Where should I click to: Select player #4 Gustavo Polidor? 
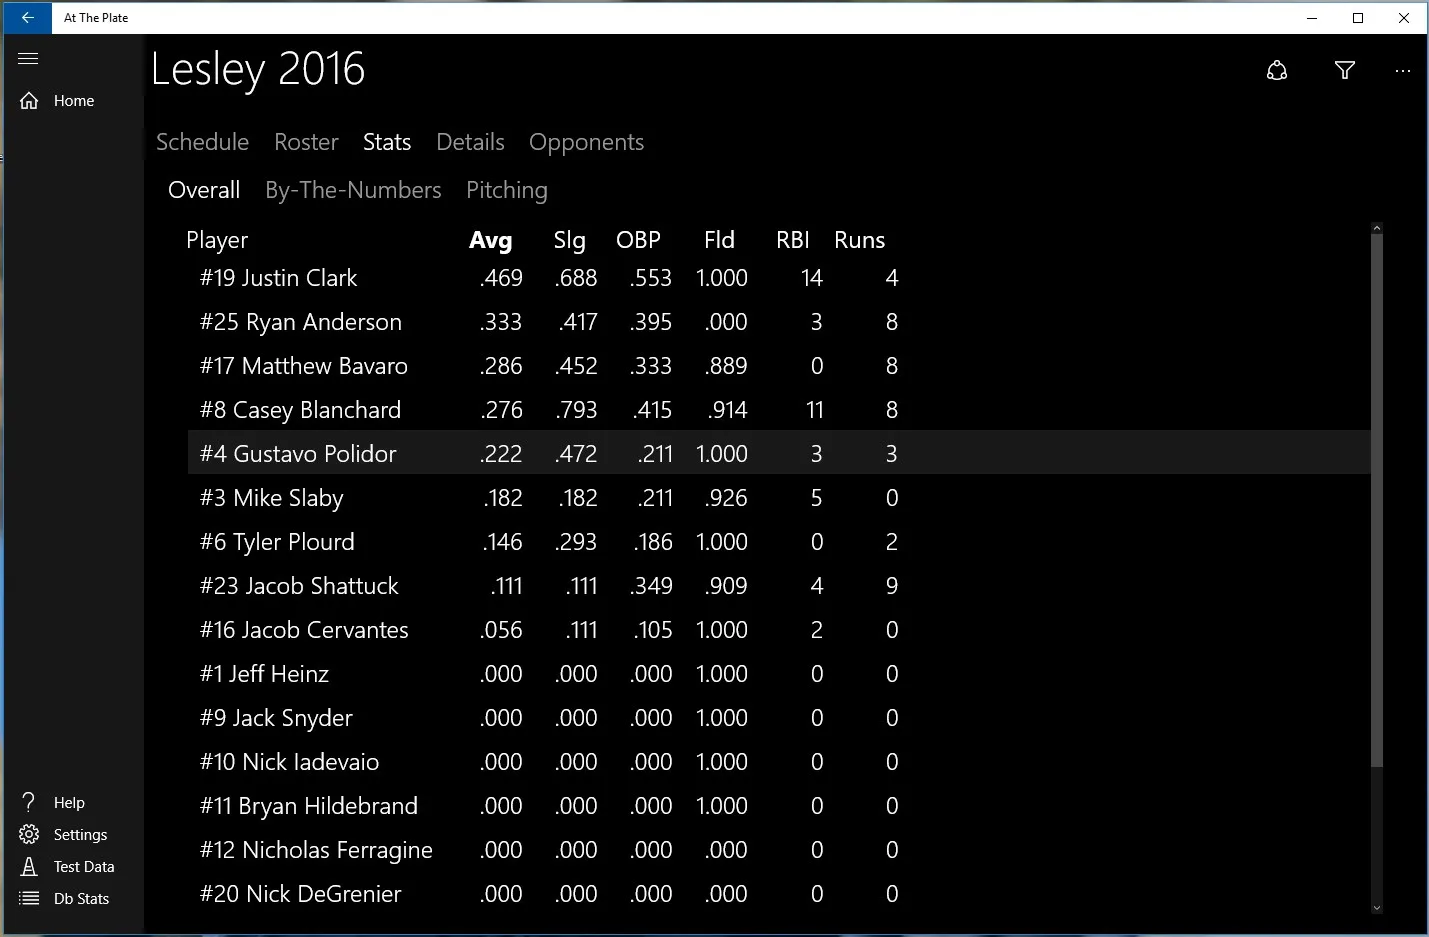tap(778, 453)
